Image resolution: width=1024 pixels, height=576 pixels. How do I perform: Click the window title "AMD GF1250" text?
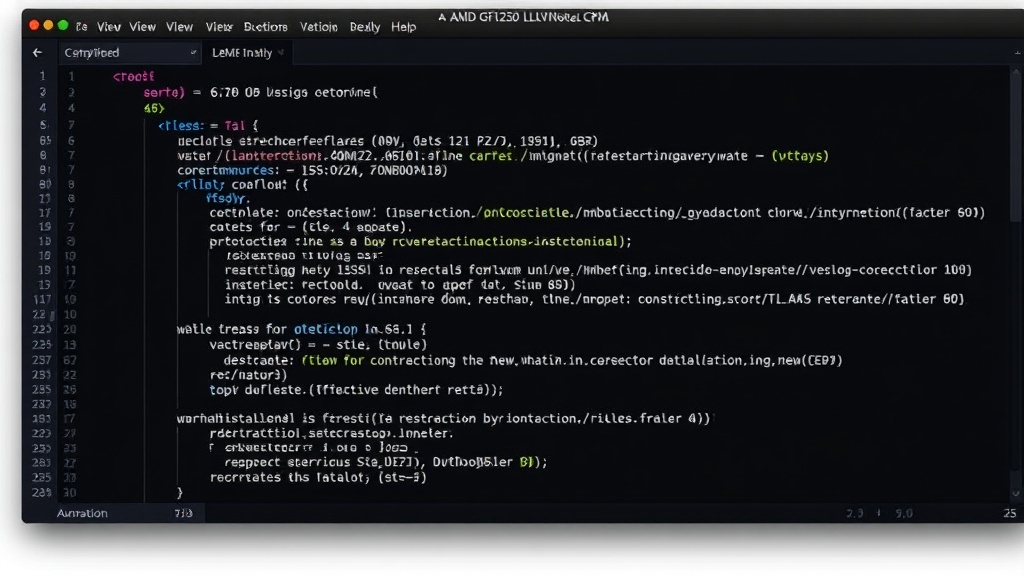click(x=482, y=17)
